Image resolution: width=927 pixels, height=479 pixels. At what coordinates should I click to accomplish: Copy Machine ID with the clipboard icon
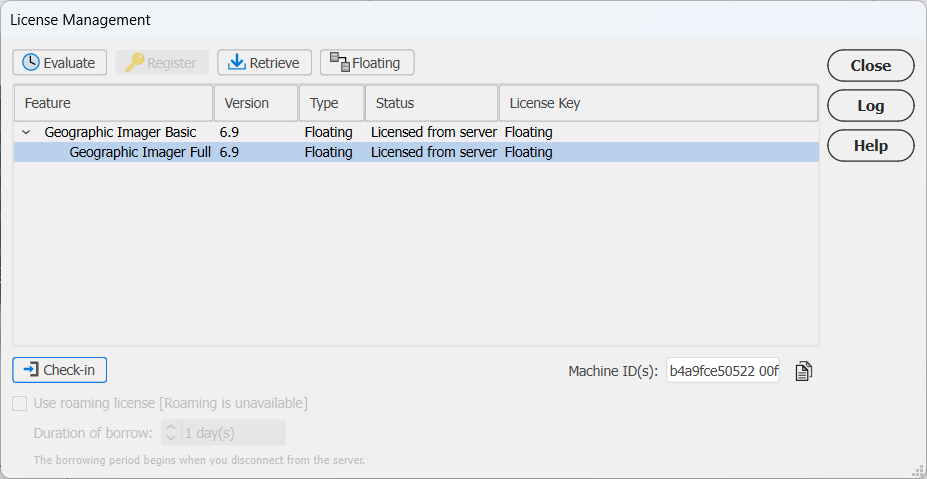point(803,371)
